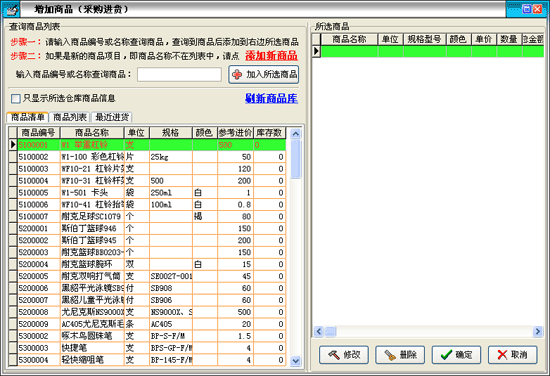This screenshot has width=550, height=376.
Task: Focus the product search input field
Action: 179,74
